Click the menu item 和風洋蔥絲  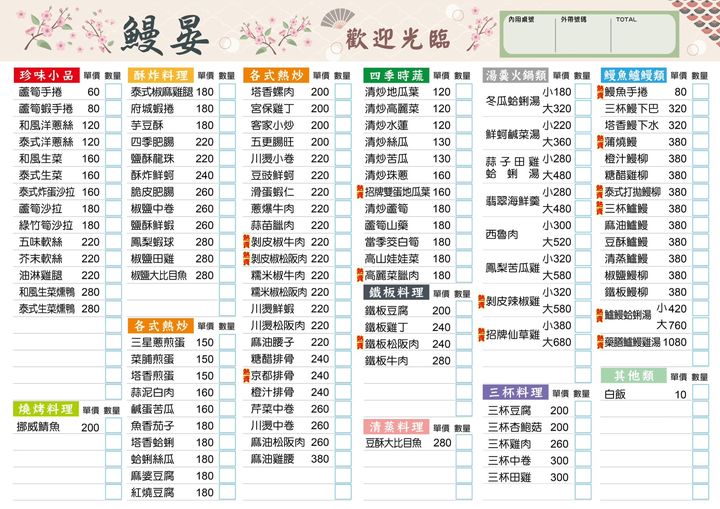[46, 125]
